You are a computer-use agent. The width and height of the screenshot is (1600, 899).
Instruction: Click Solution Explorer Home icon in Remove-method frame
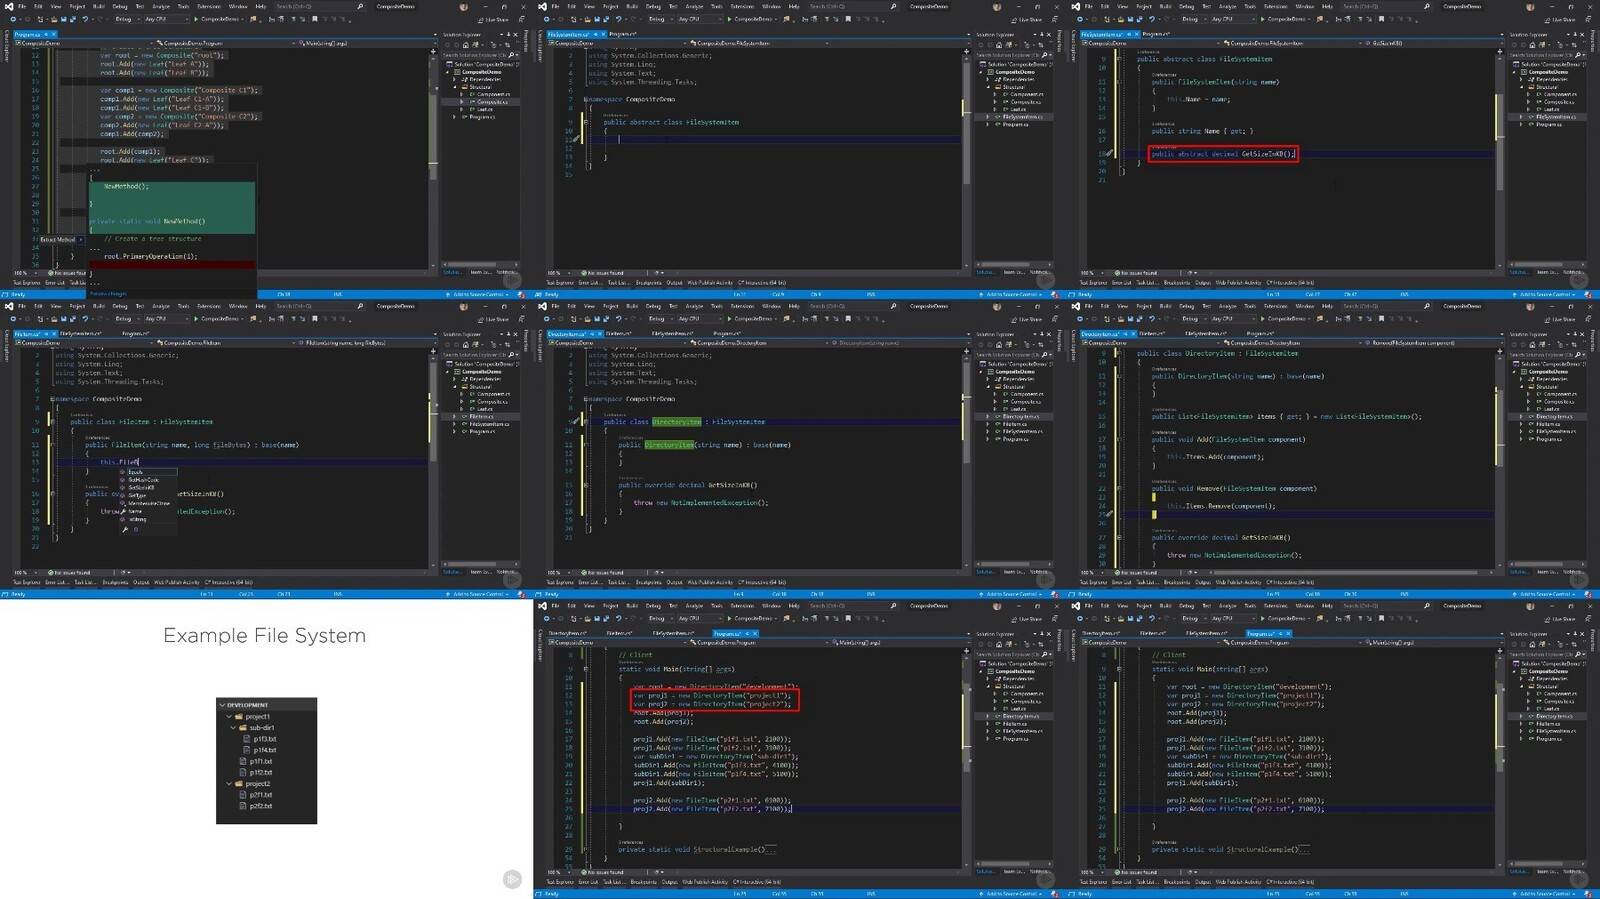tap(1533, 344)
